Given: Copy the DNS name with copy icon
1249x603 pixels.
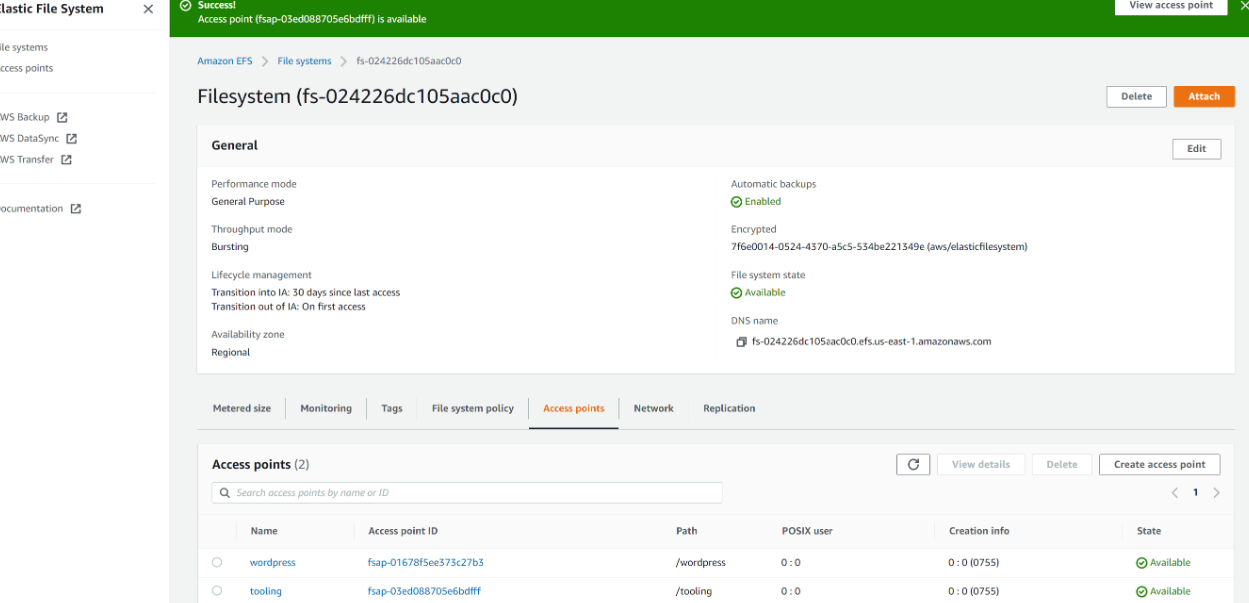Looking at the screenshot, I should [741, 342].
